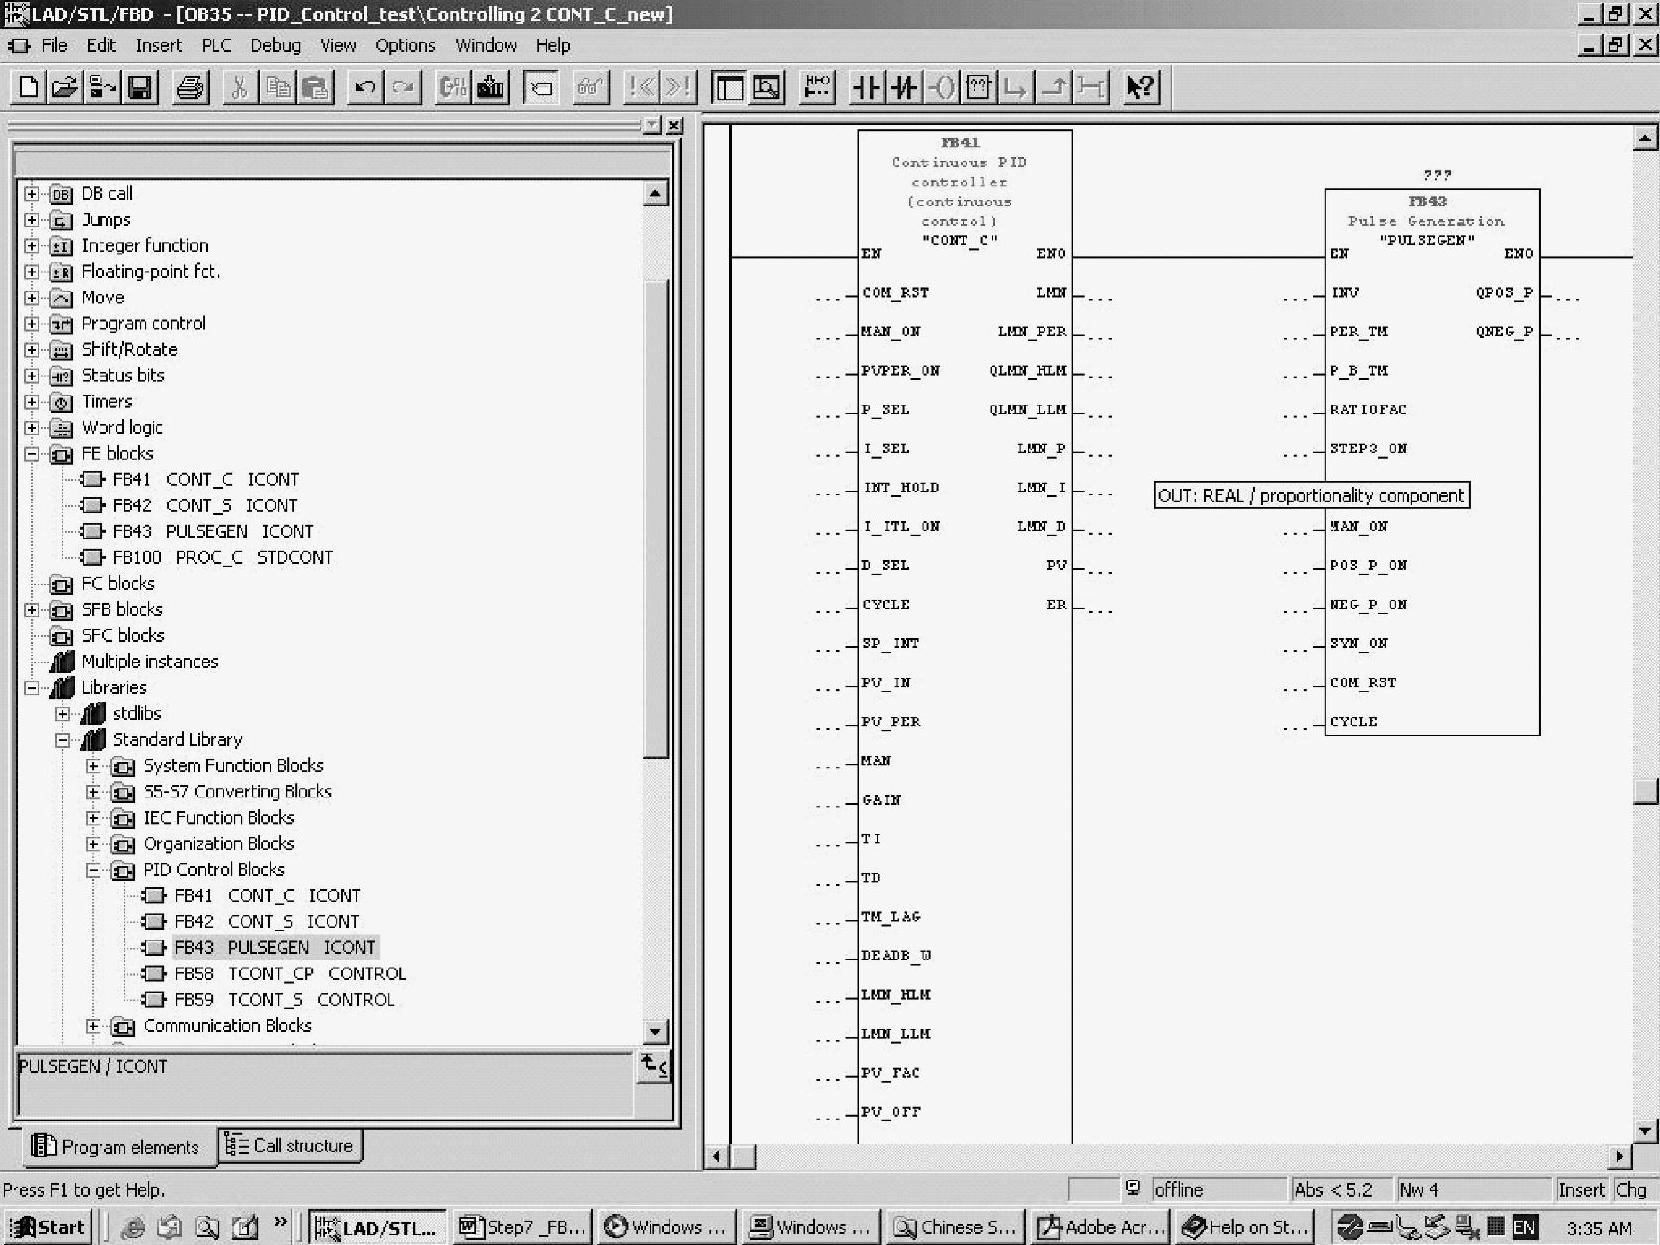Select FB59 TCONT_S CONTROL block
The height and width of the screenshot is (1245, 1660).
coord(269,1000)
